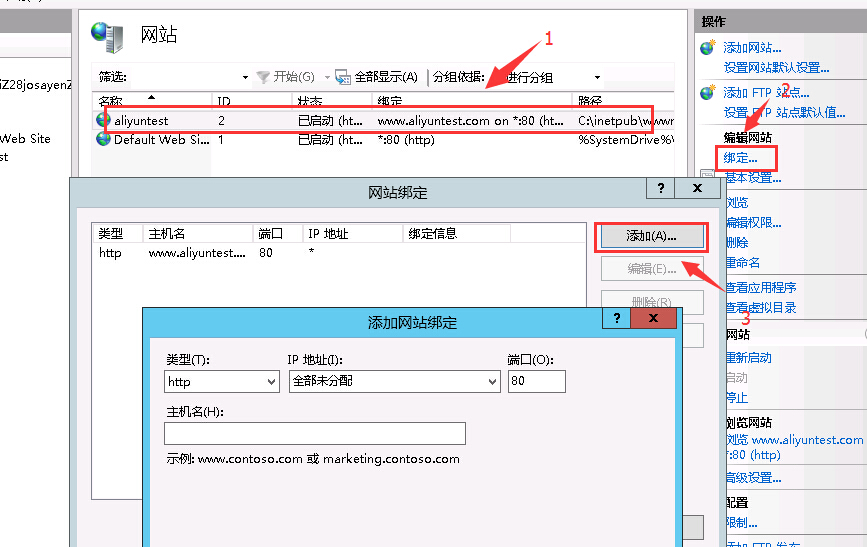
Task: Click the 添加(A)... button
Action: coord(651,236)
